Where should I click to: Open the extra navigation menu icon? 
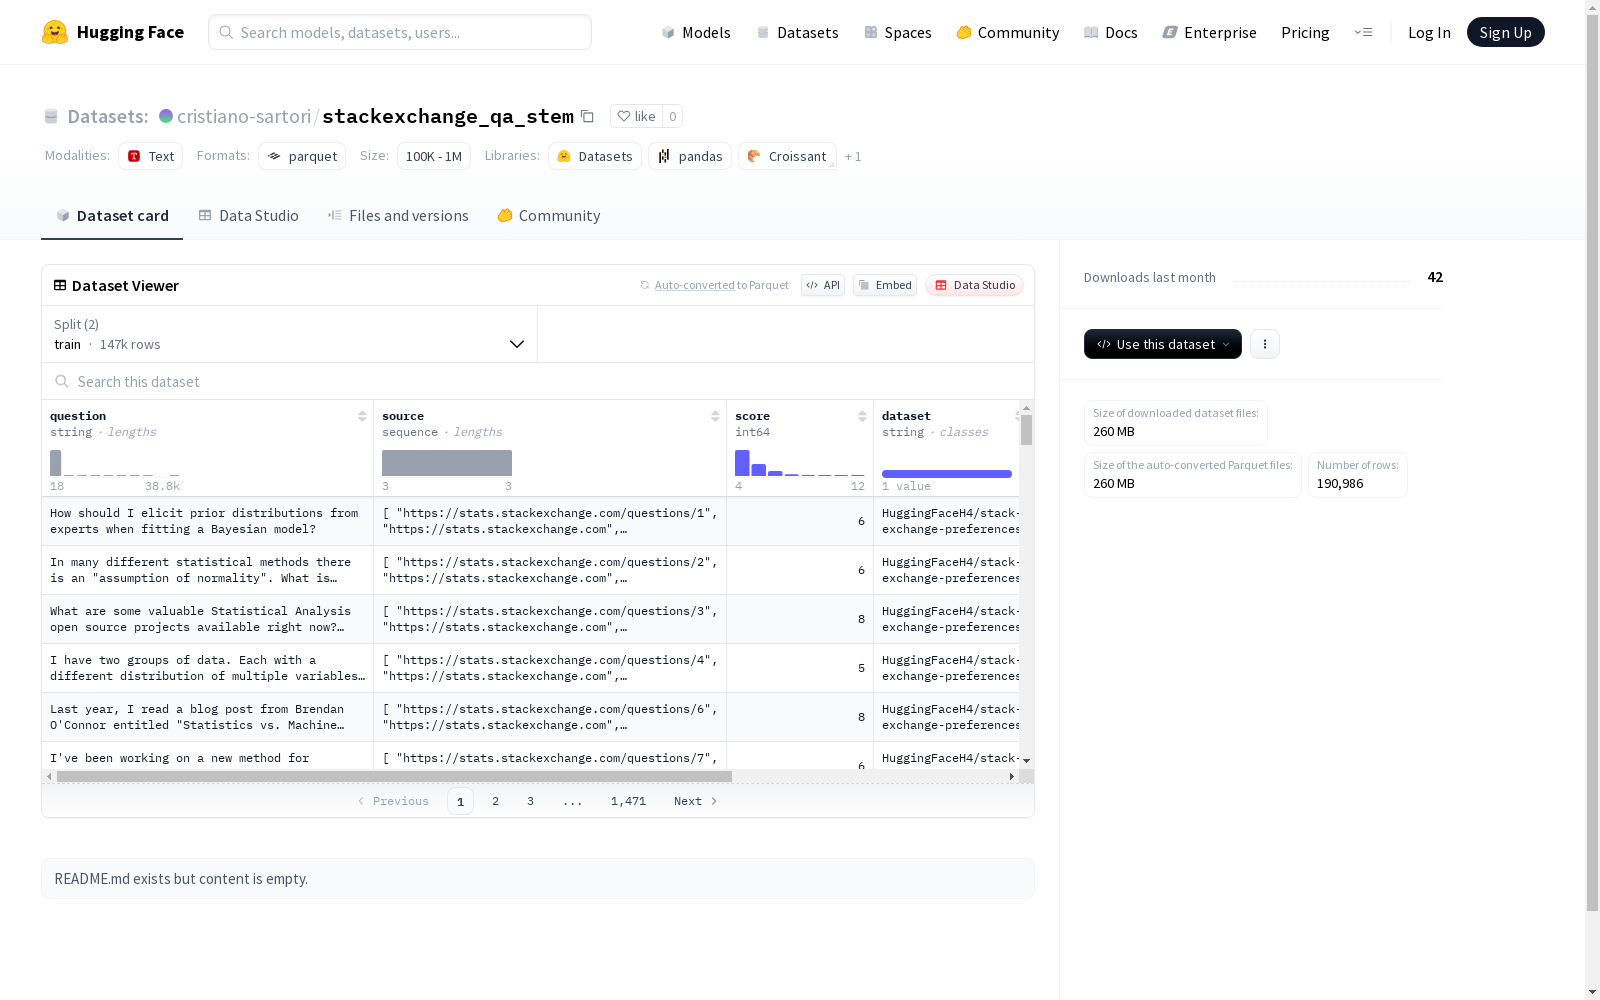[1363, 32]
